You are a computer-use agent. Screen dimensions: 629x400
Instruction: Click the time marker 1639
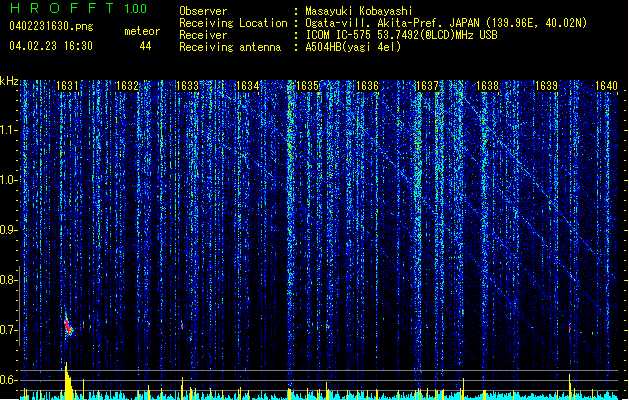546,86
